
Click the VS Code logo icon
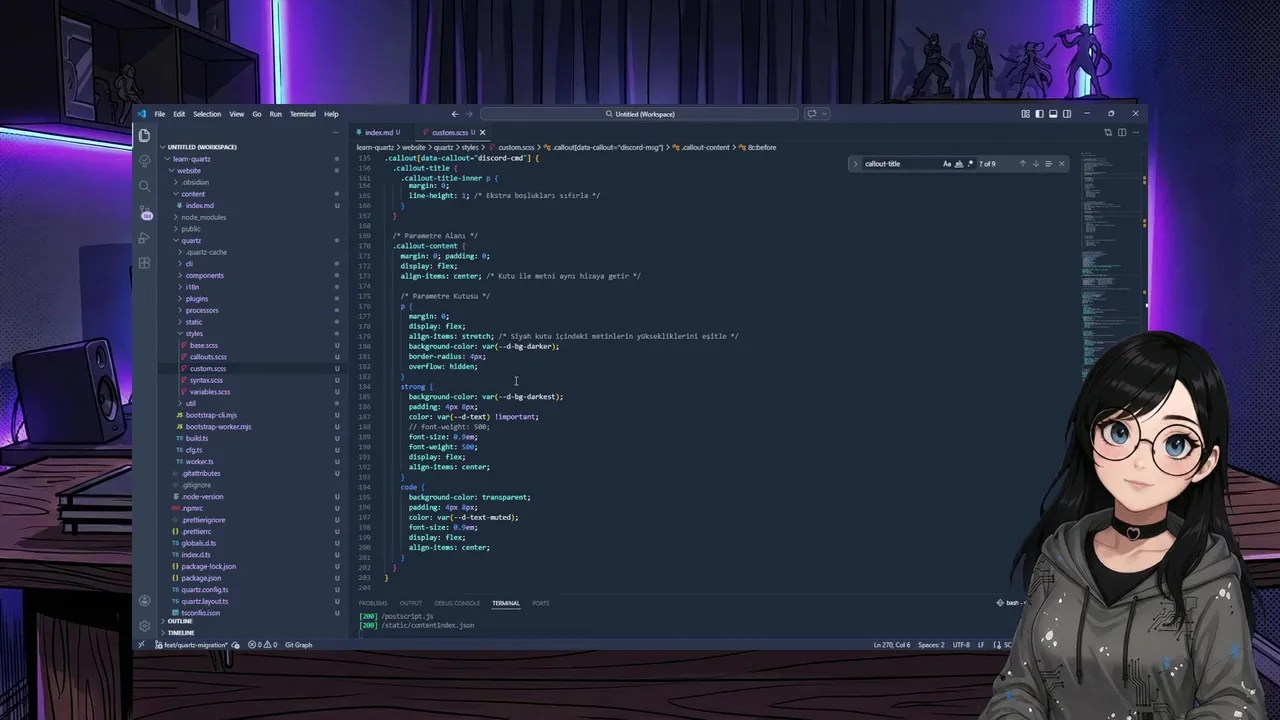[x=142, y=114]
